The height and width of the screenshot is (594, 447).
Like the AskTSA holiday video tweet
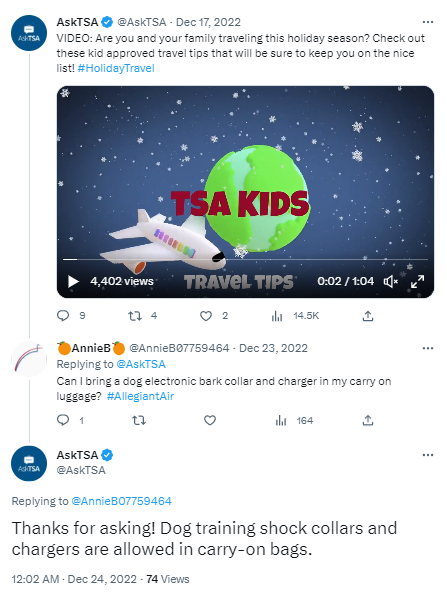click(x=206, y=316)
